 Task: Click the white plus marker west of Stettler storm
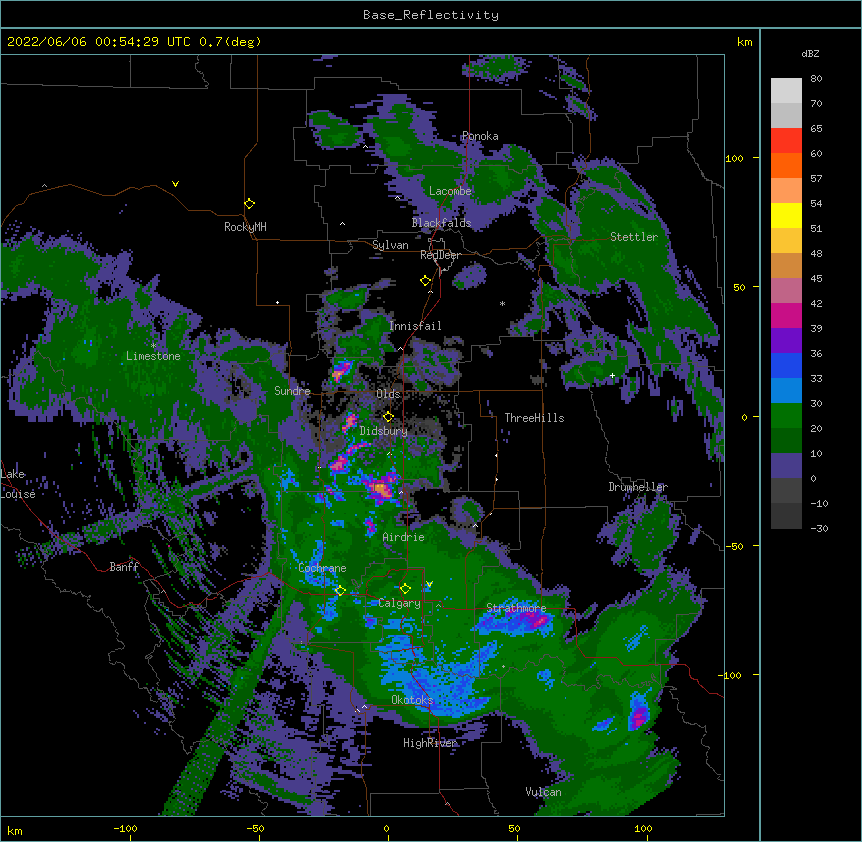pos(612,375)
